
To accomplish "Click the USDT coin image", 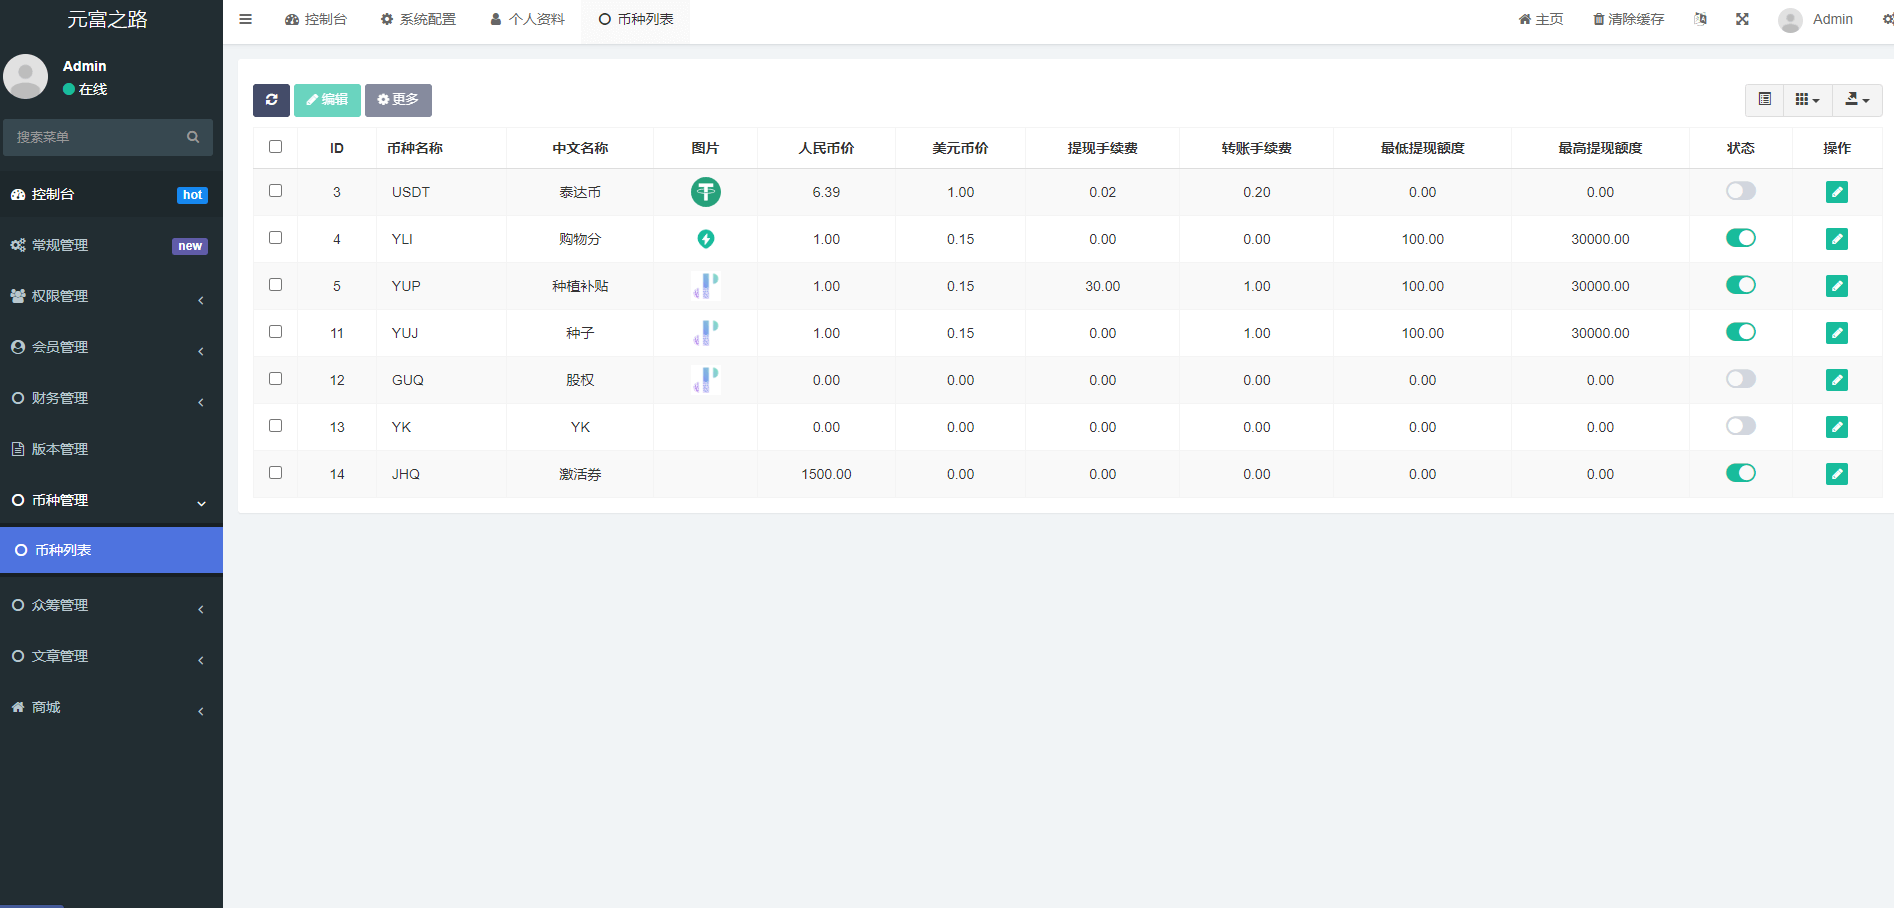I will coord(705,192).
